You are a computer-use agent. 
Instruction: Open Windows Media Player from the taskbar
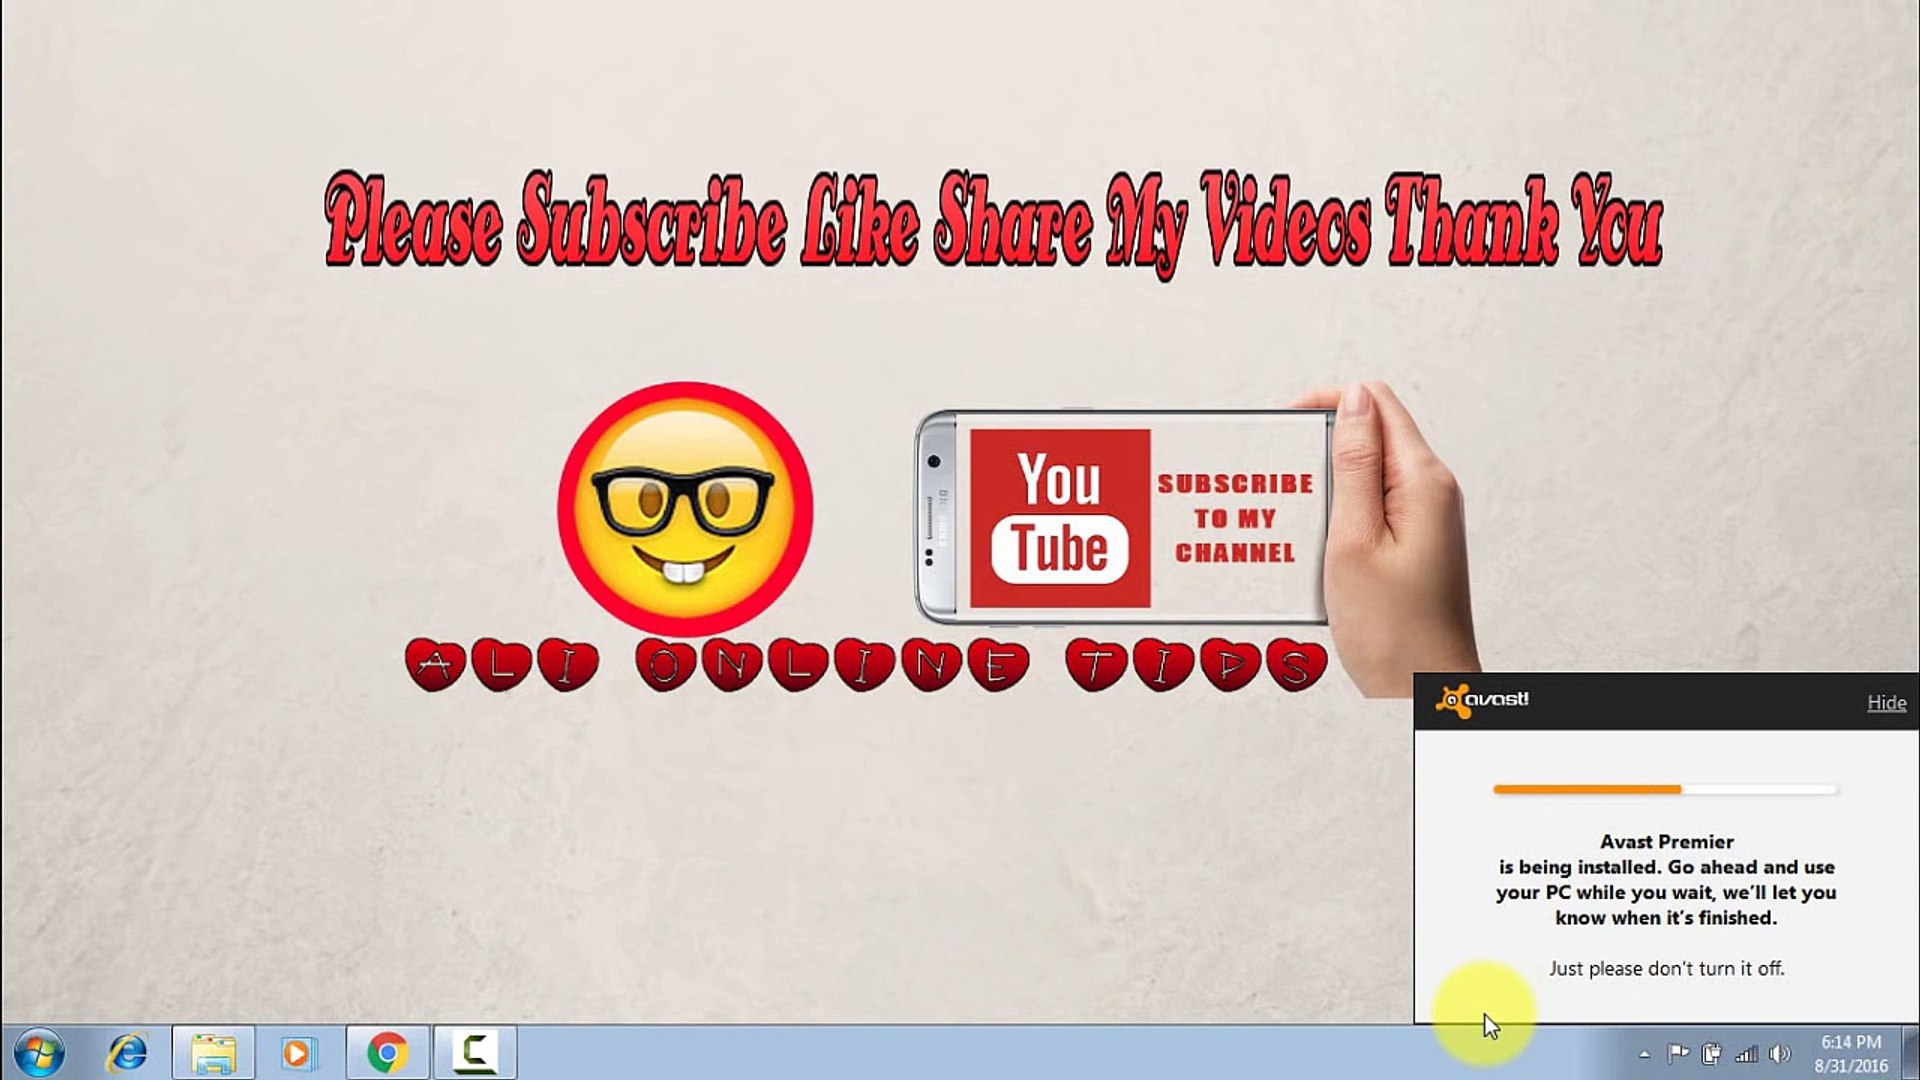pyautogui.click(x=298, y=1053)
